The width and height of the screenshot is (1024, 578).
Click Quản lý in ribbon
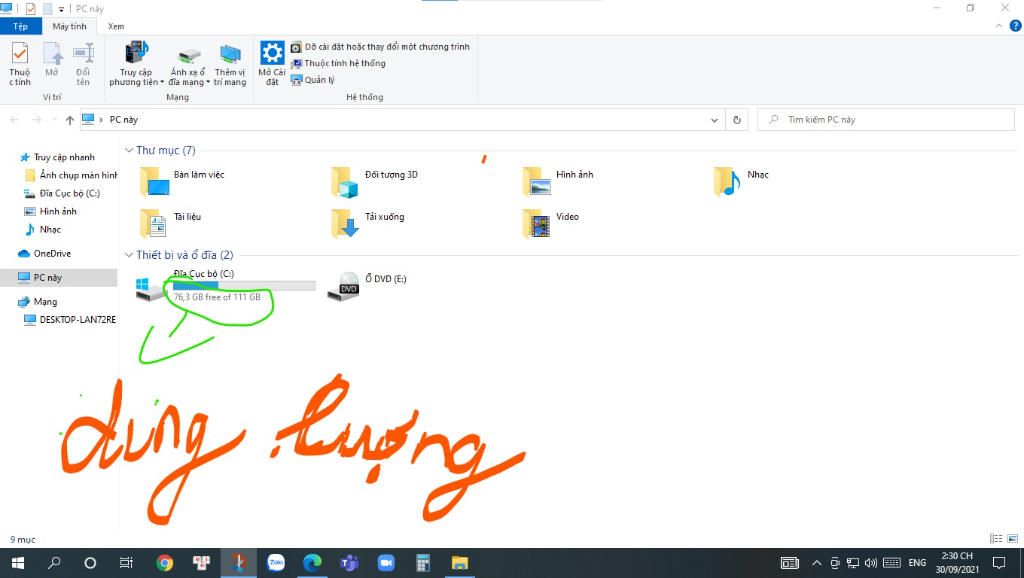click(312, 80)
